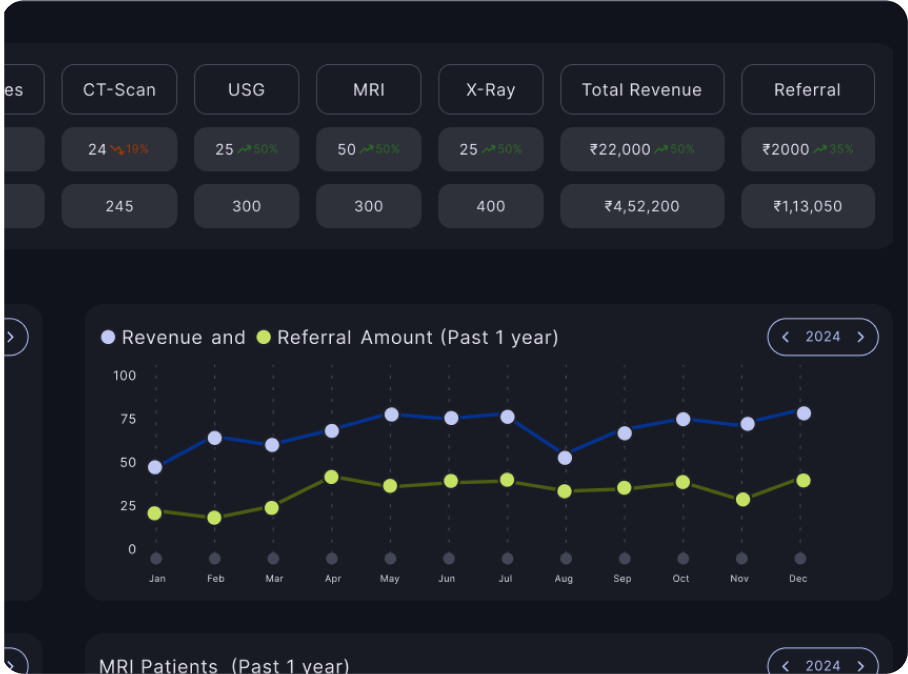This screenshot has height=674, width=908.
Task: Click Total Revenue total ₹4,52,200
Action: (642, 206)
